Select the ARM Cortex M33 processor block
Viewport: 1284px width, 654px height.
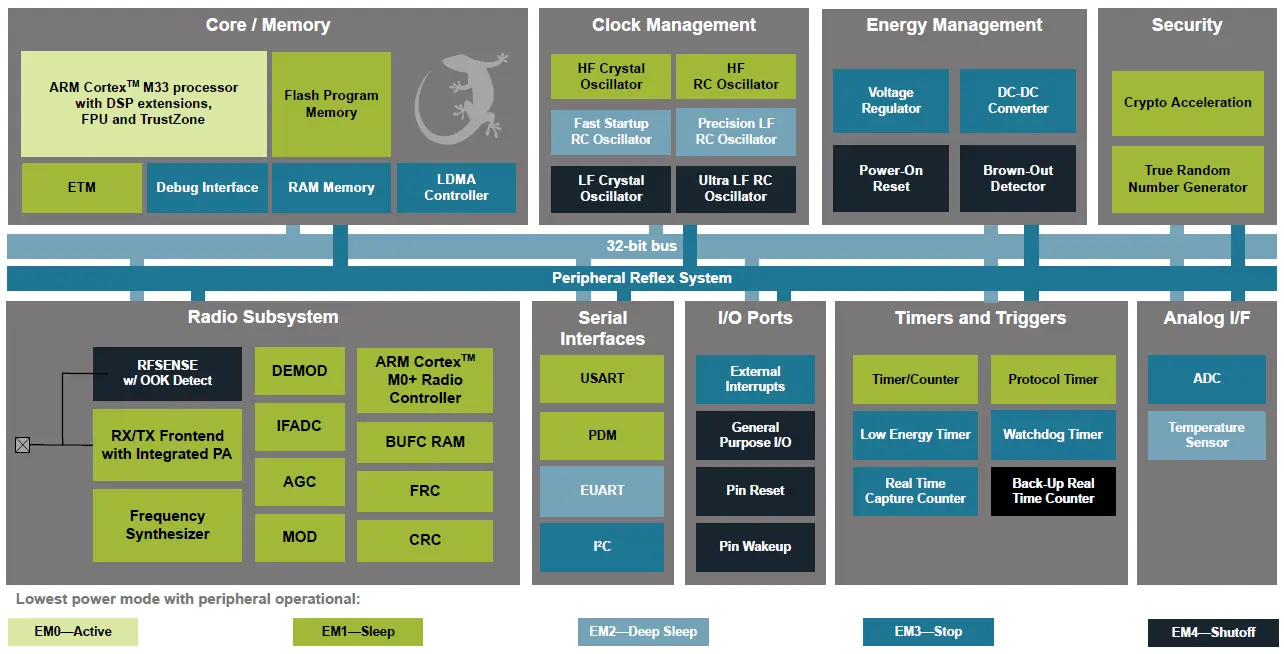coord(143,104)
